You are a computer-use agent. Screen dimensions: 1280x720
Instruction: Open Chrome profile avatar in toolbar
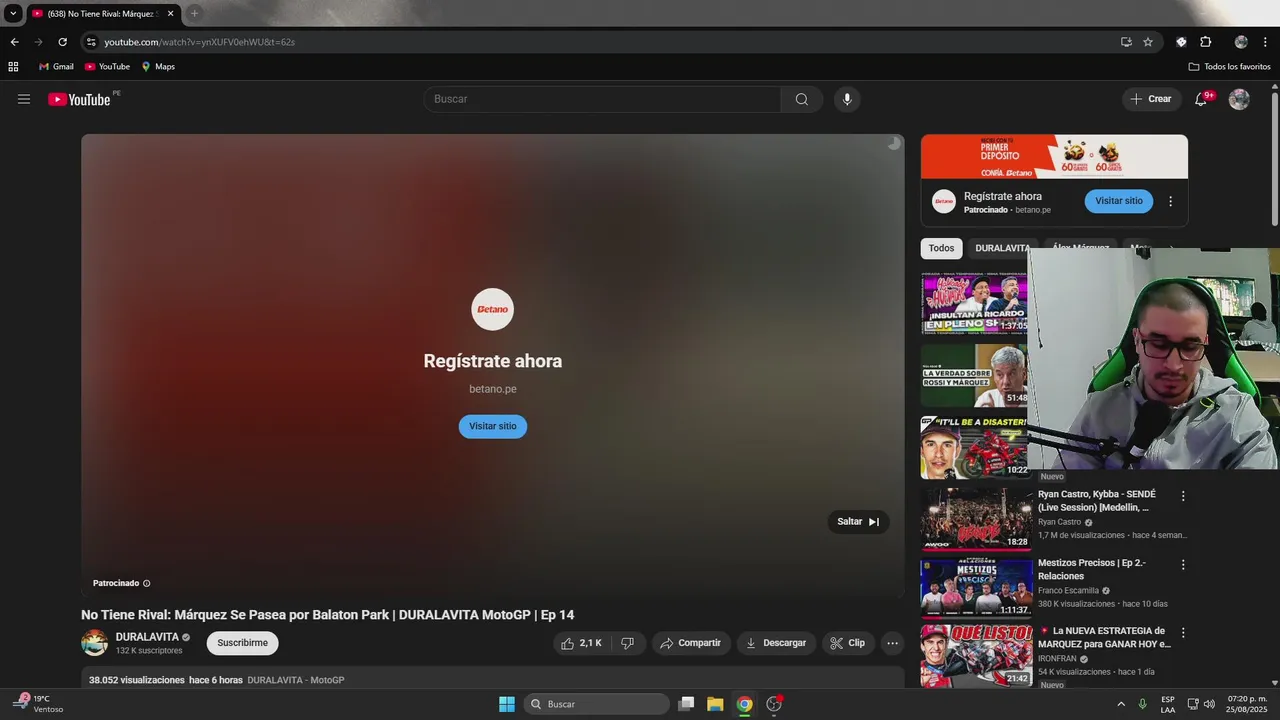[1241, 42]
